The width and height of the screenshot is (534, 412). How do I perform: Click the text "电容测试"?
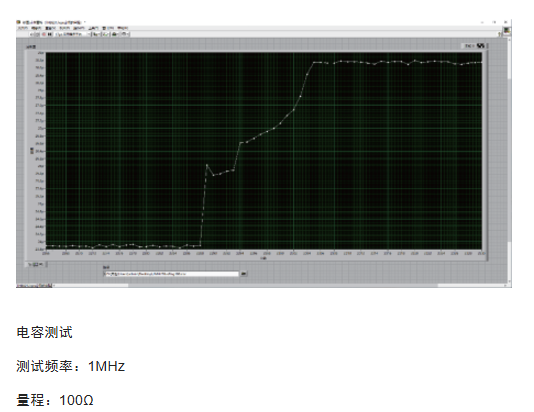[45, 332]
